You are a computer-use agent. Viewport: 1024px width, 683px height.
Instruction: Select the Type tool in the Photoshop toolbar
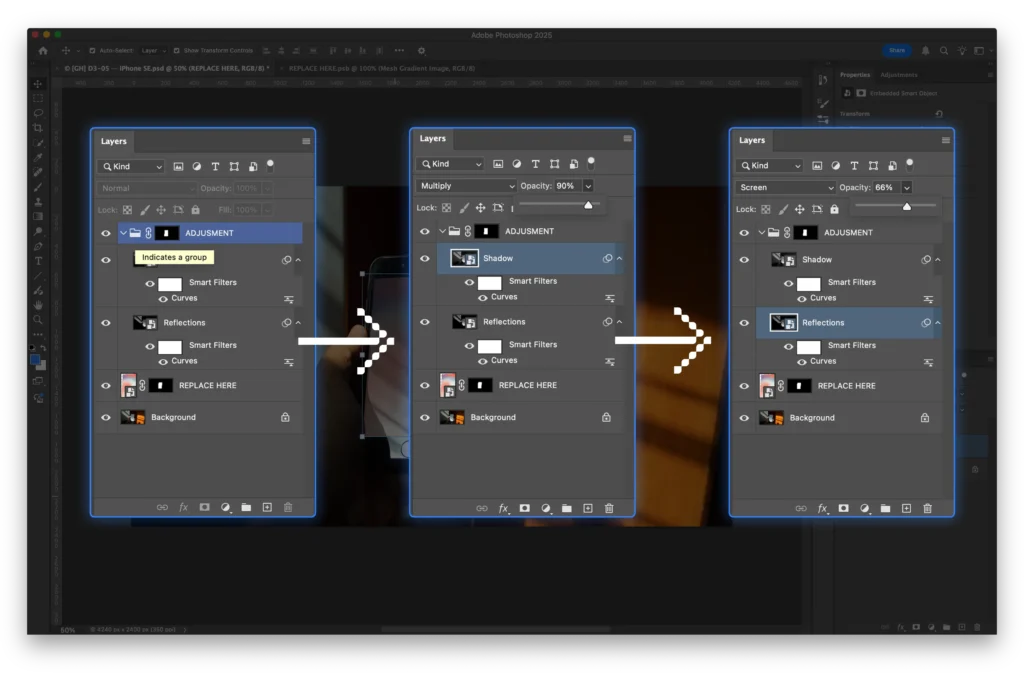tap(38, 261)
